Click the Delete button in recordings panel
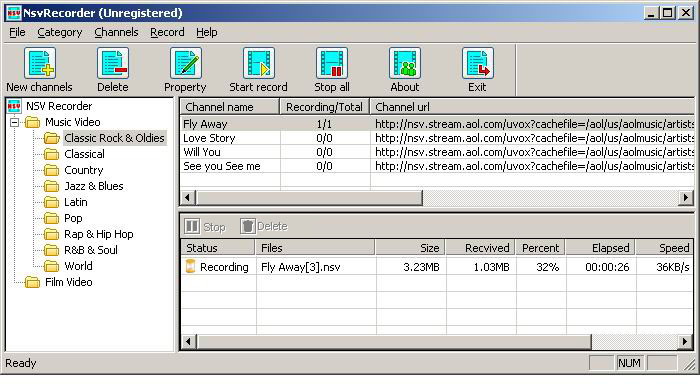The image size is (700, 384). [264, 226]
